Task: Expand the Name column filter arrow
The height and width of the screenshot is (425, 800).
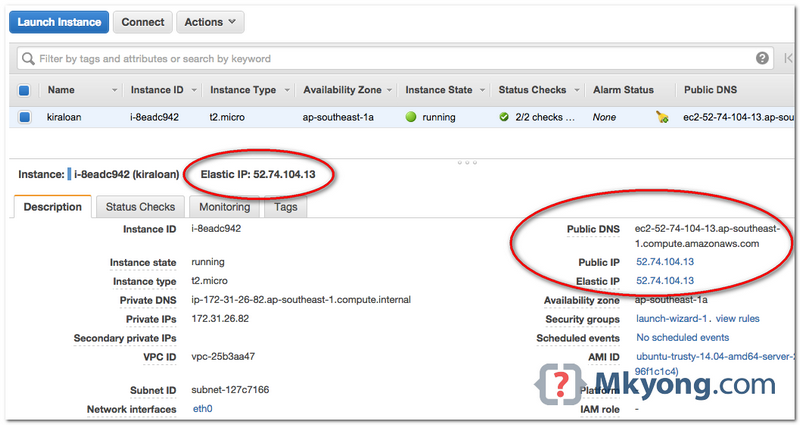Action: coord(115,90)
